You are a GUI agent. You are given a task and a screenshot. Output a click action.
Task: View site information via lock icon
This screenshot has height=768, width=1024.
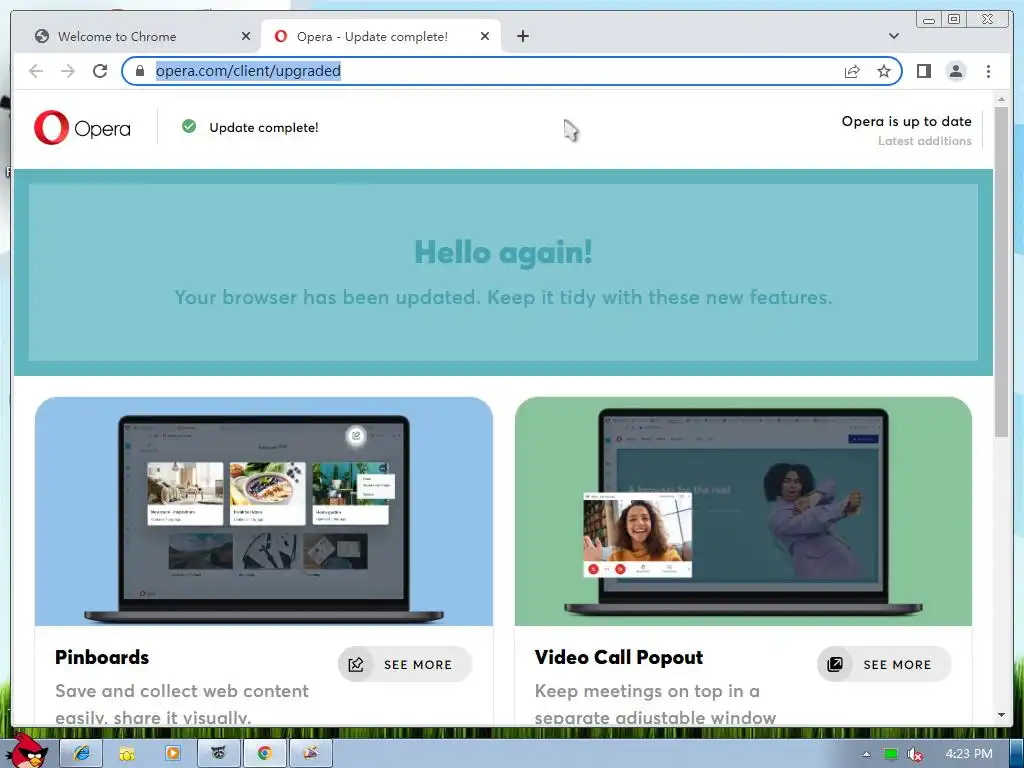(x=140, y=71)
